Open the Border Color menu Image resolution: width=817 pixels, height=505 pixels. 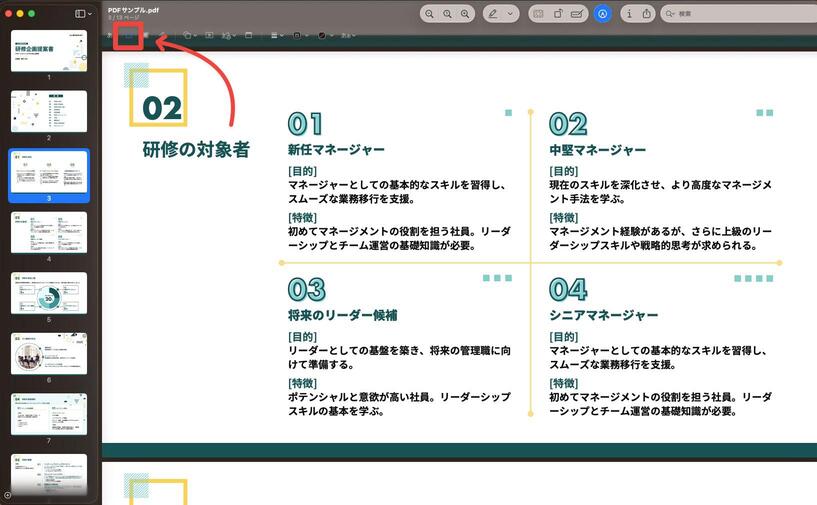pos(300,35)
